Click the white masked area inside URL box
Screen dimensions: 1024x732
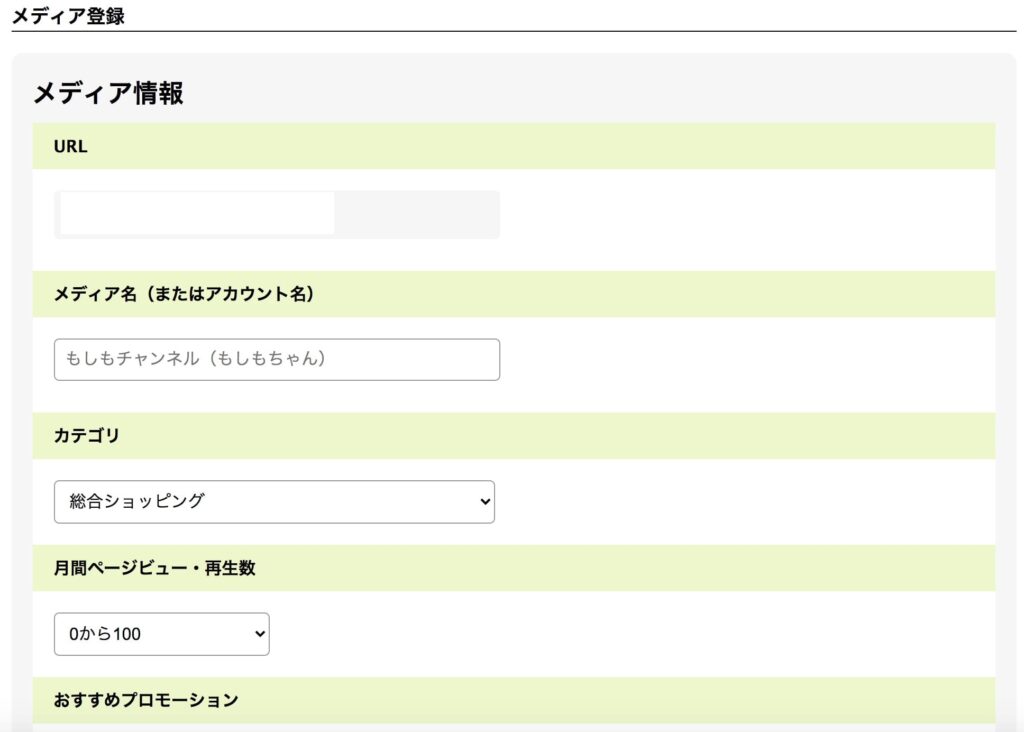[x=197, y=213]
